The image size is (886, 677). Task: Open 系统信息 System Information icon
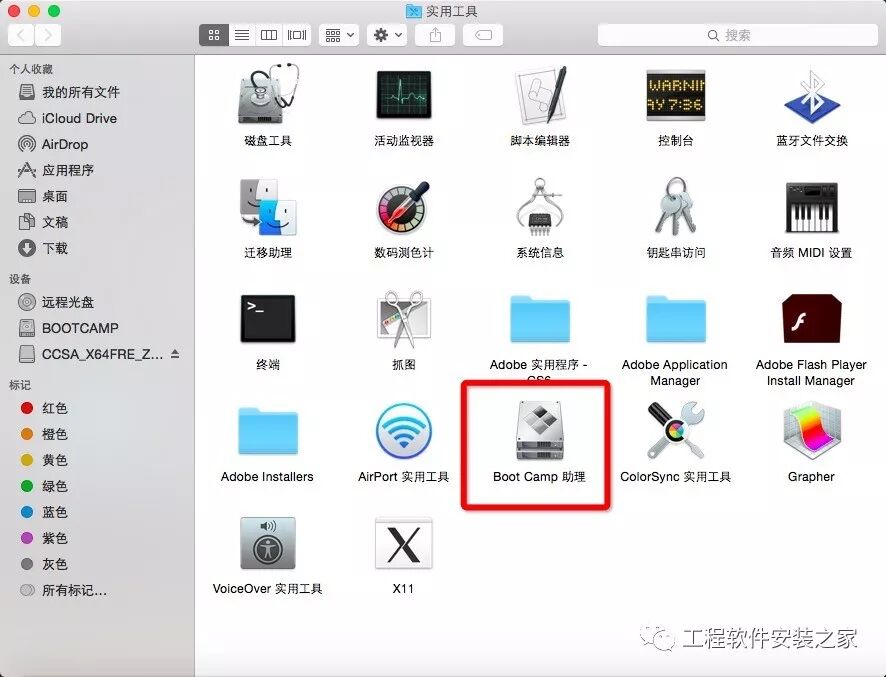(540, 207)
